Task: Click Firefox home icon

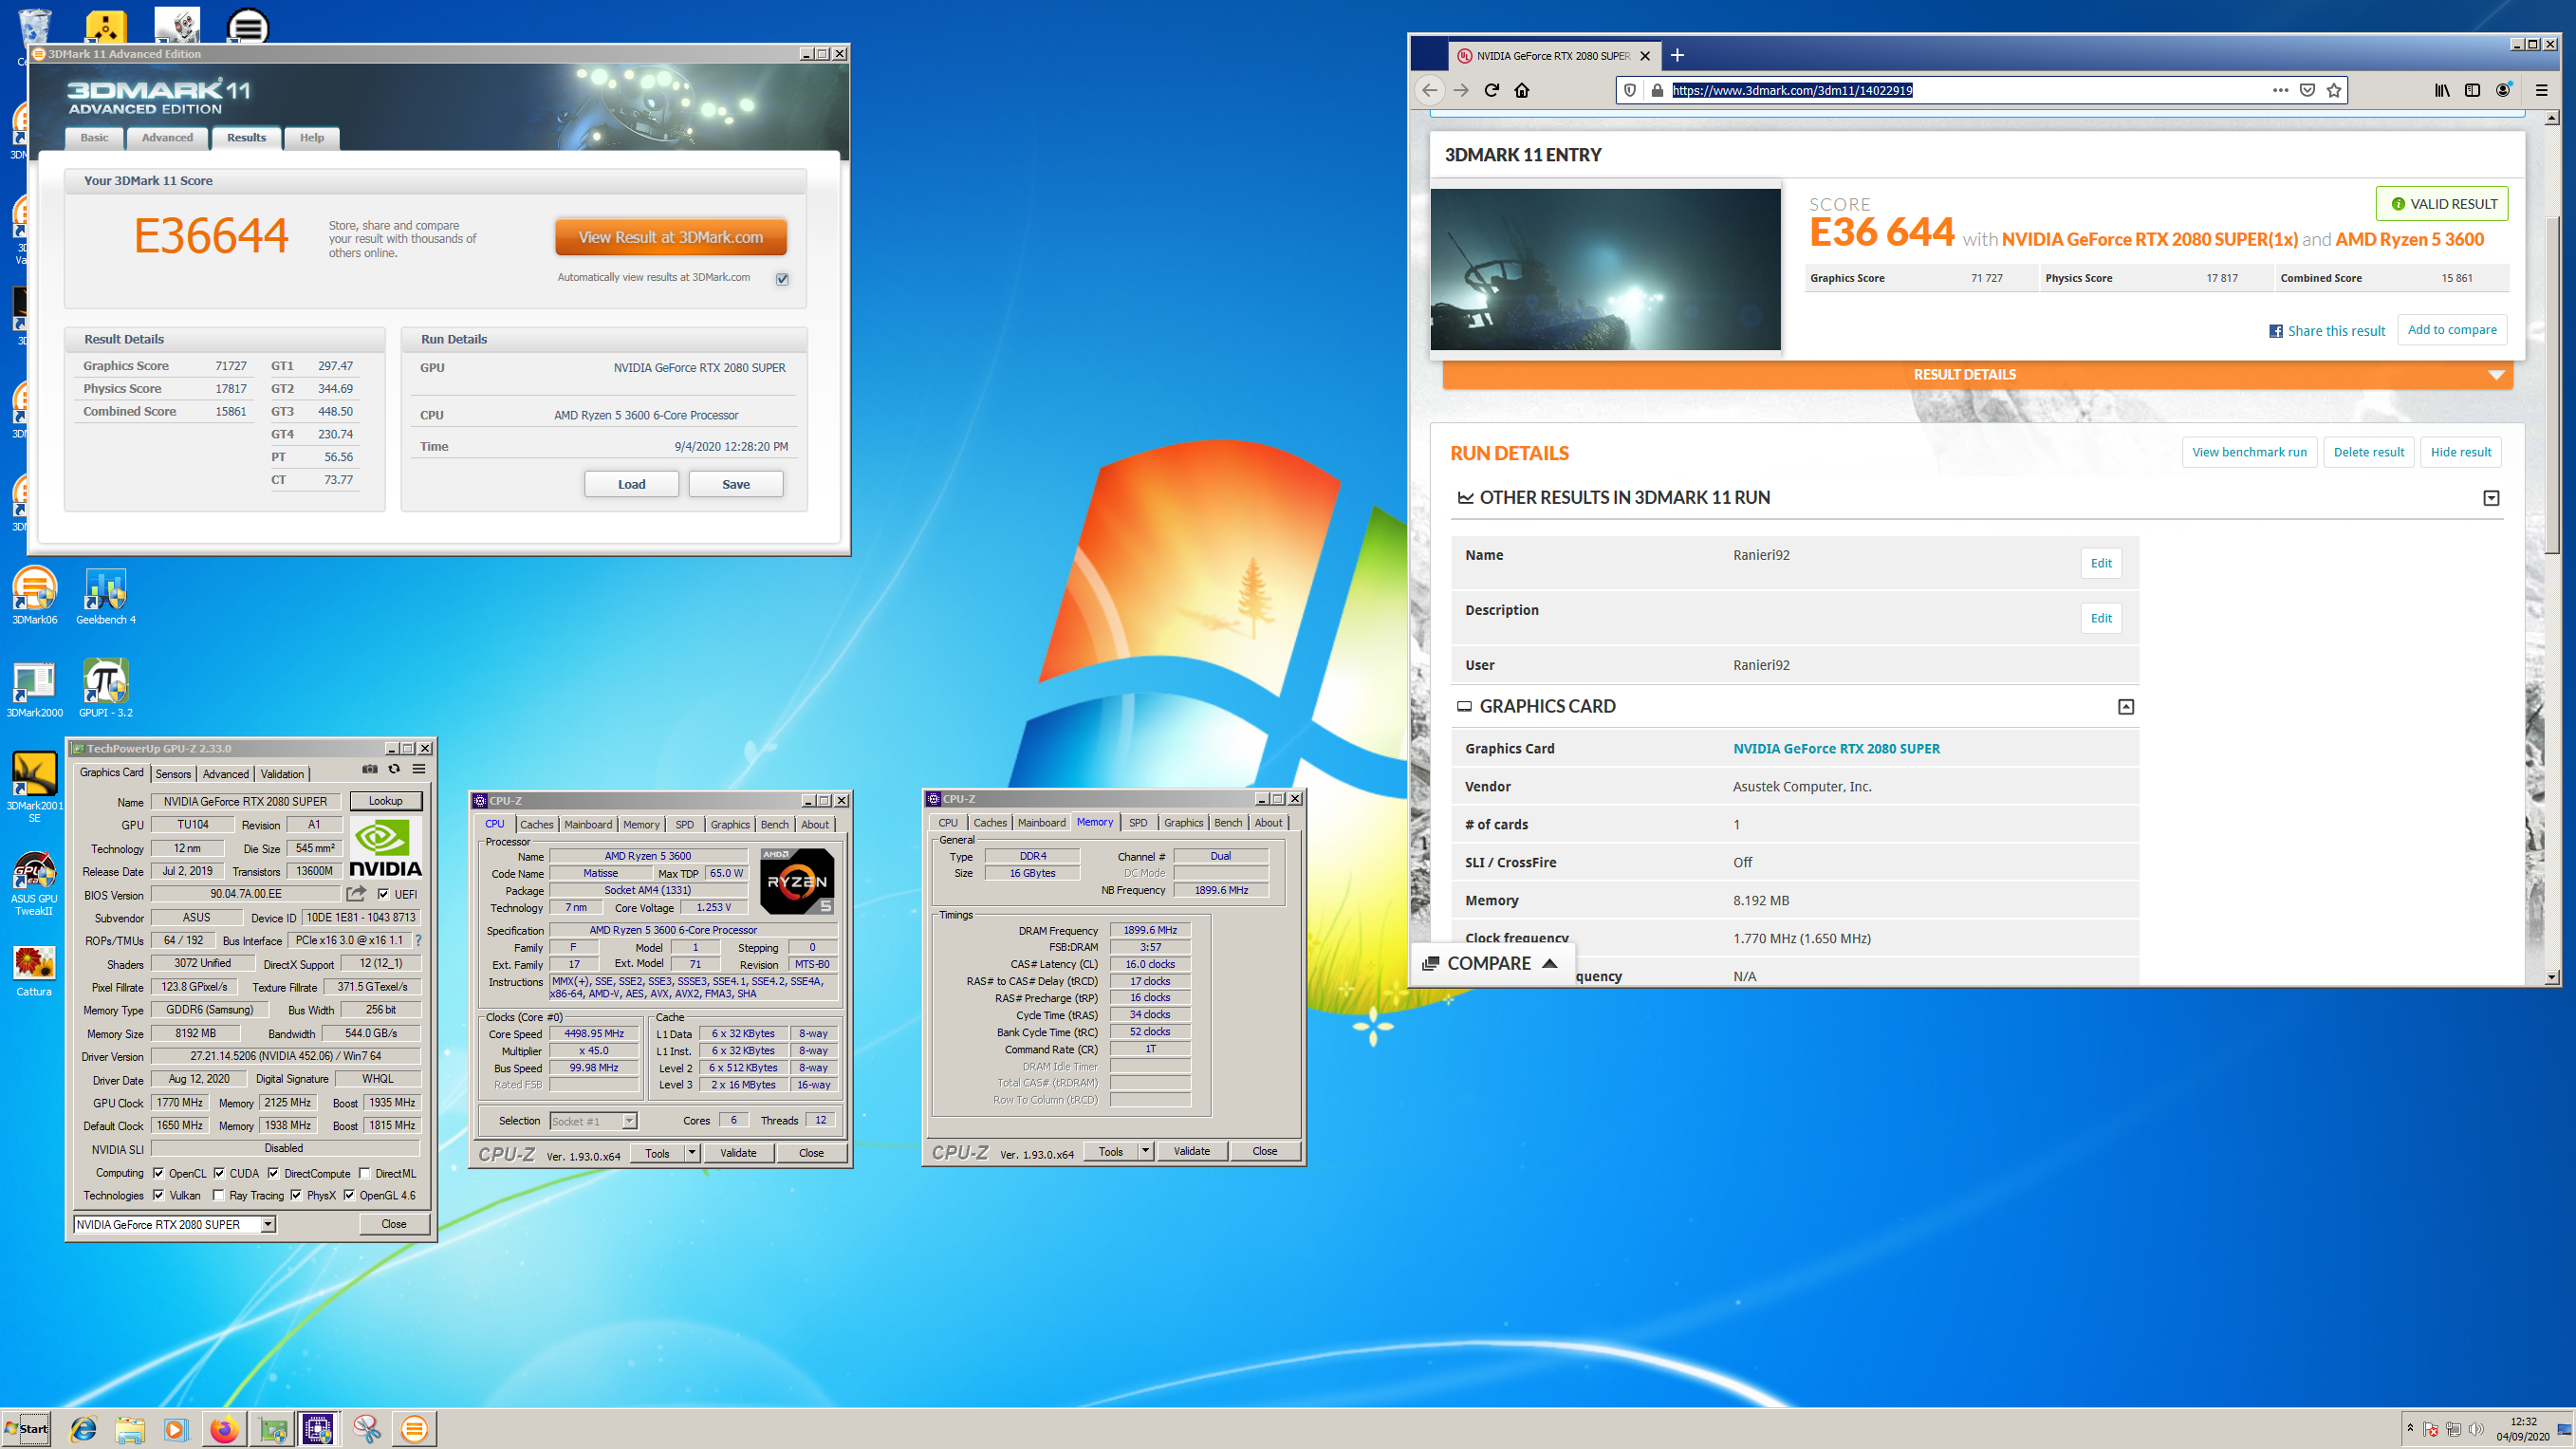Action: [1521, 90]
